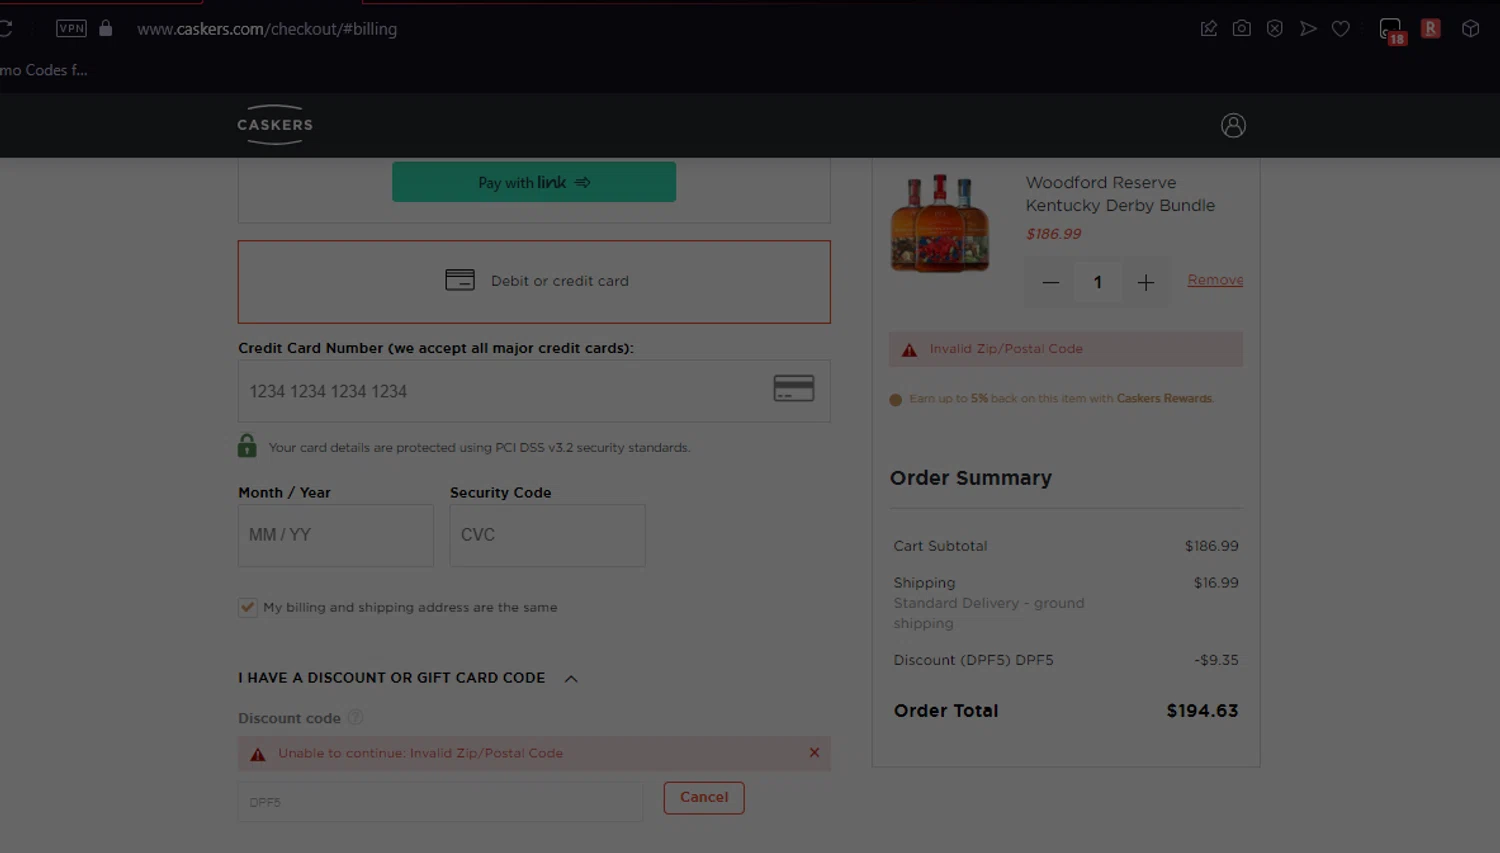Click the green lock security icon
Viewport: 1500px width, 853px height.
pos(247,445)
